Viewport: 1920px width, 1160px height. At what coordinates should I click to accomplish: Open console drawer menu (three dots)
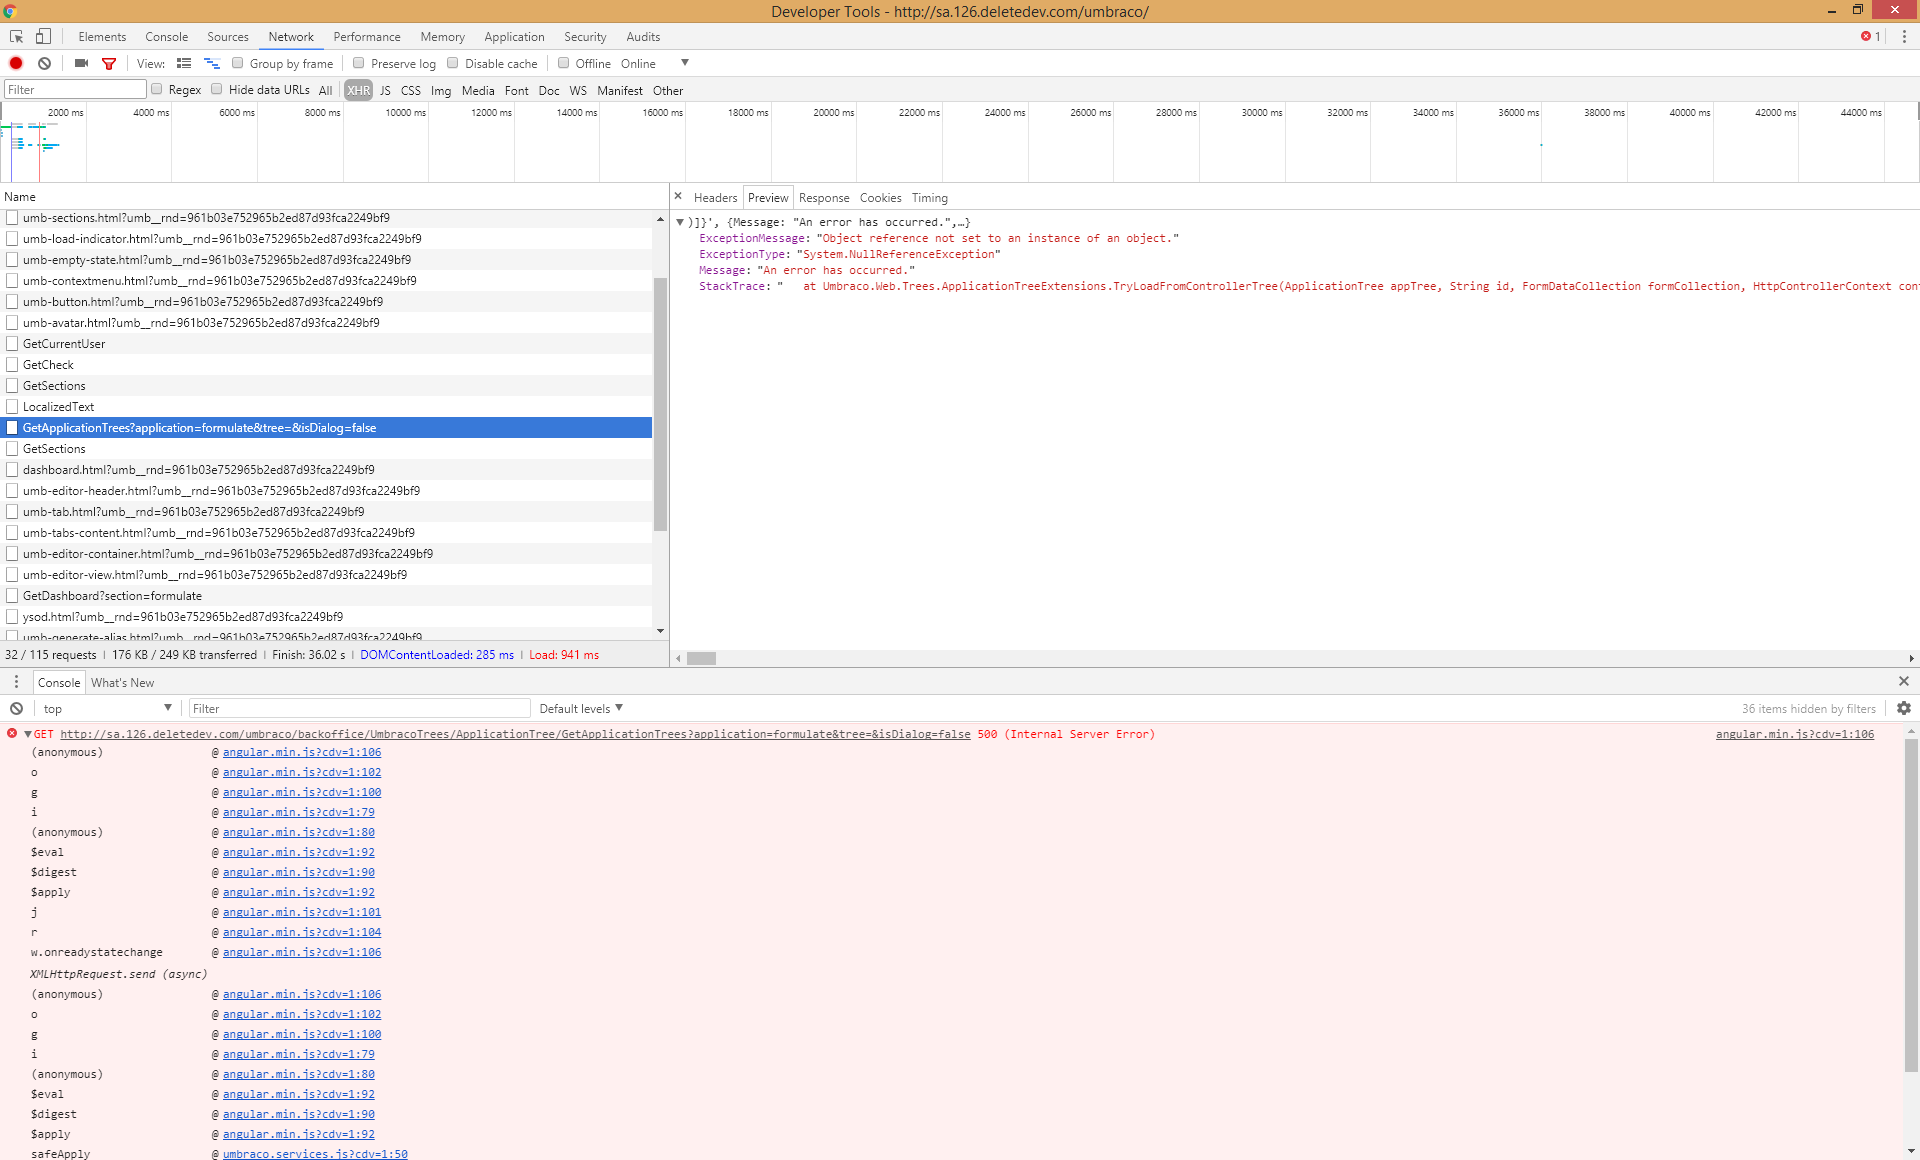16,682
